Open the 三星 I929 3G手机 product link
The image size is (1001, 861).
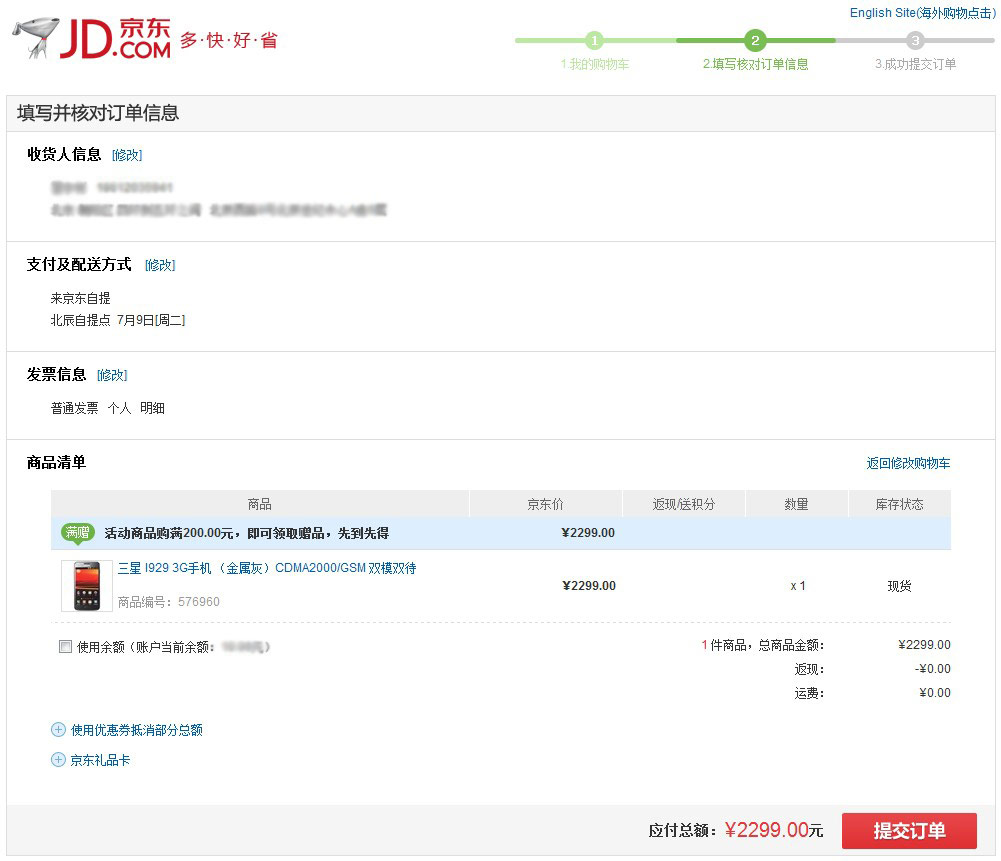(x=267, y=568)
